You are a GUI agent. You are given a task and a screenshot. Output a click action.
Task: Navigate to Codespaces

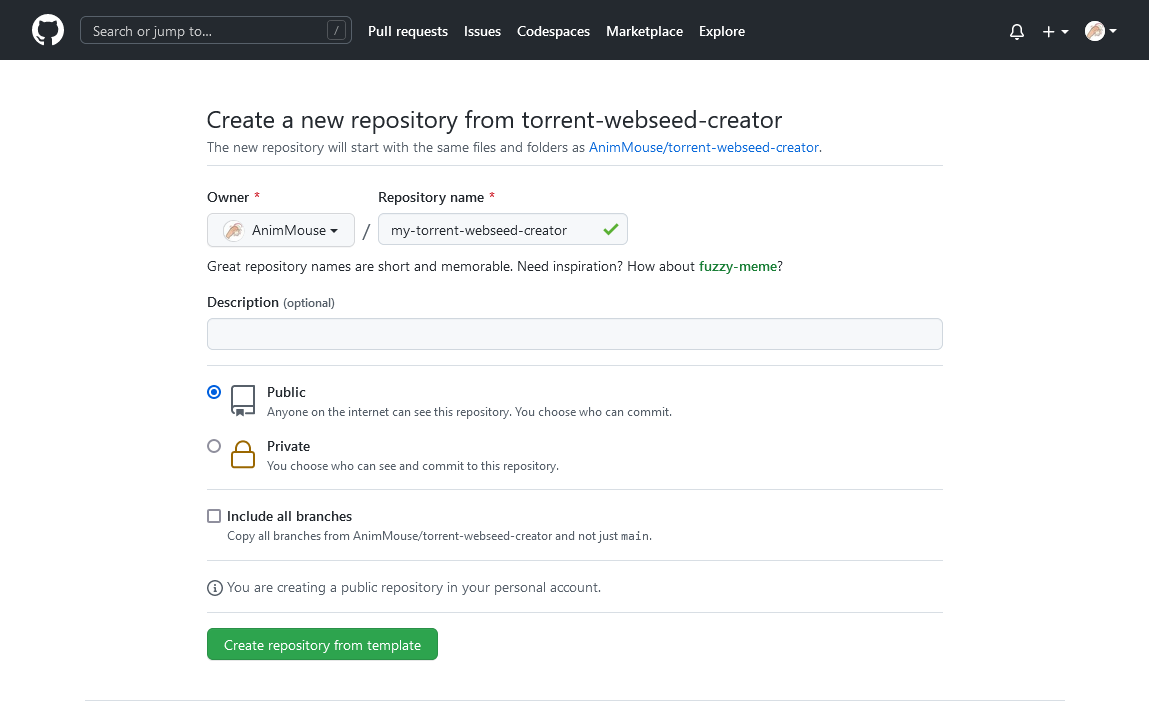click(553, 31)
